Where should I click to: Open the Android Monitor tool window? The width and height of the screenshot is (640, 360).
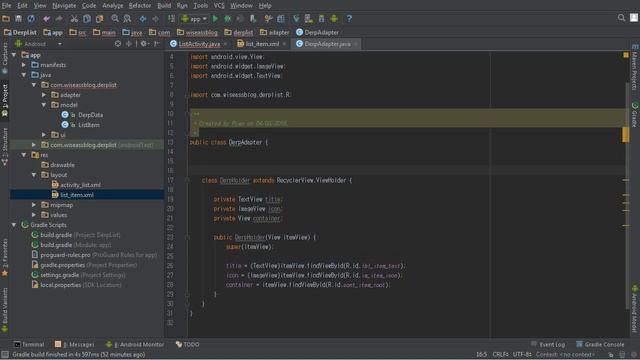pos(135,344)
